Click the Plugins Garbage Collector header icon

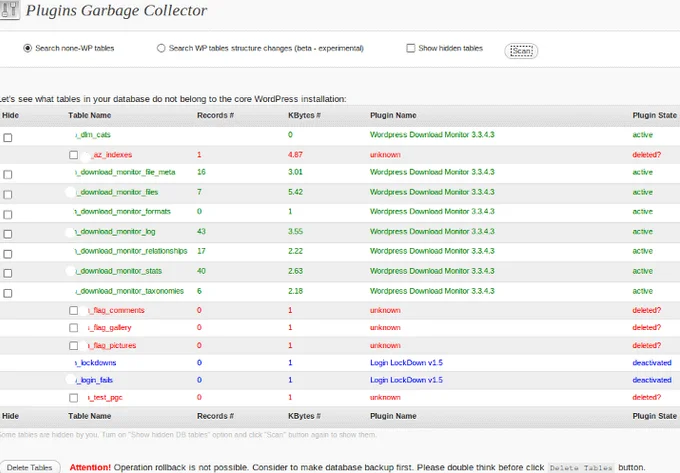coord(9,11)
